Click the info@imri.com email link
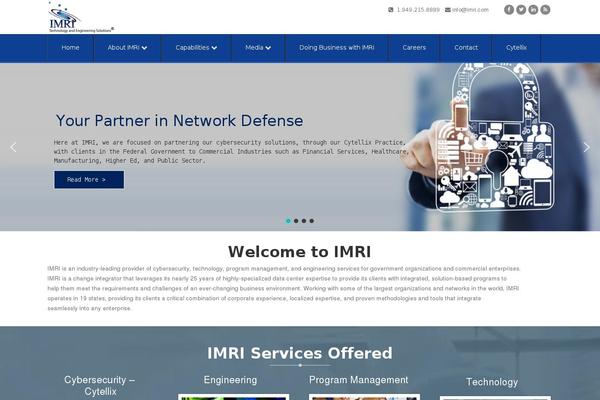Viewport: 600px width, 400px height. pos(470,10)
